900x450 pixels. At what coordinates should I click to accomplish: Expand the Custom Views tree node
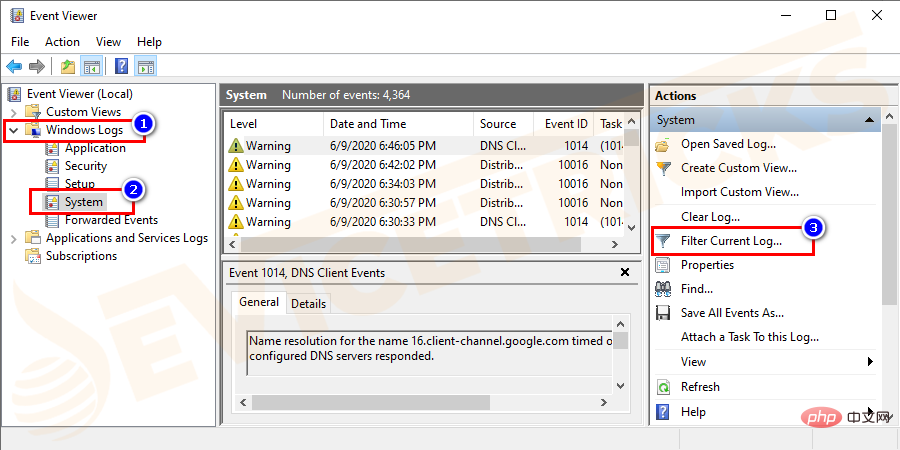pos(13,112)
